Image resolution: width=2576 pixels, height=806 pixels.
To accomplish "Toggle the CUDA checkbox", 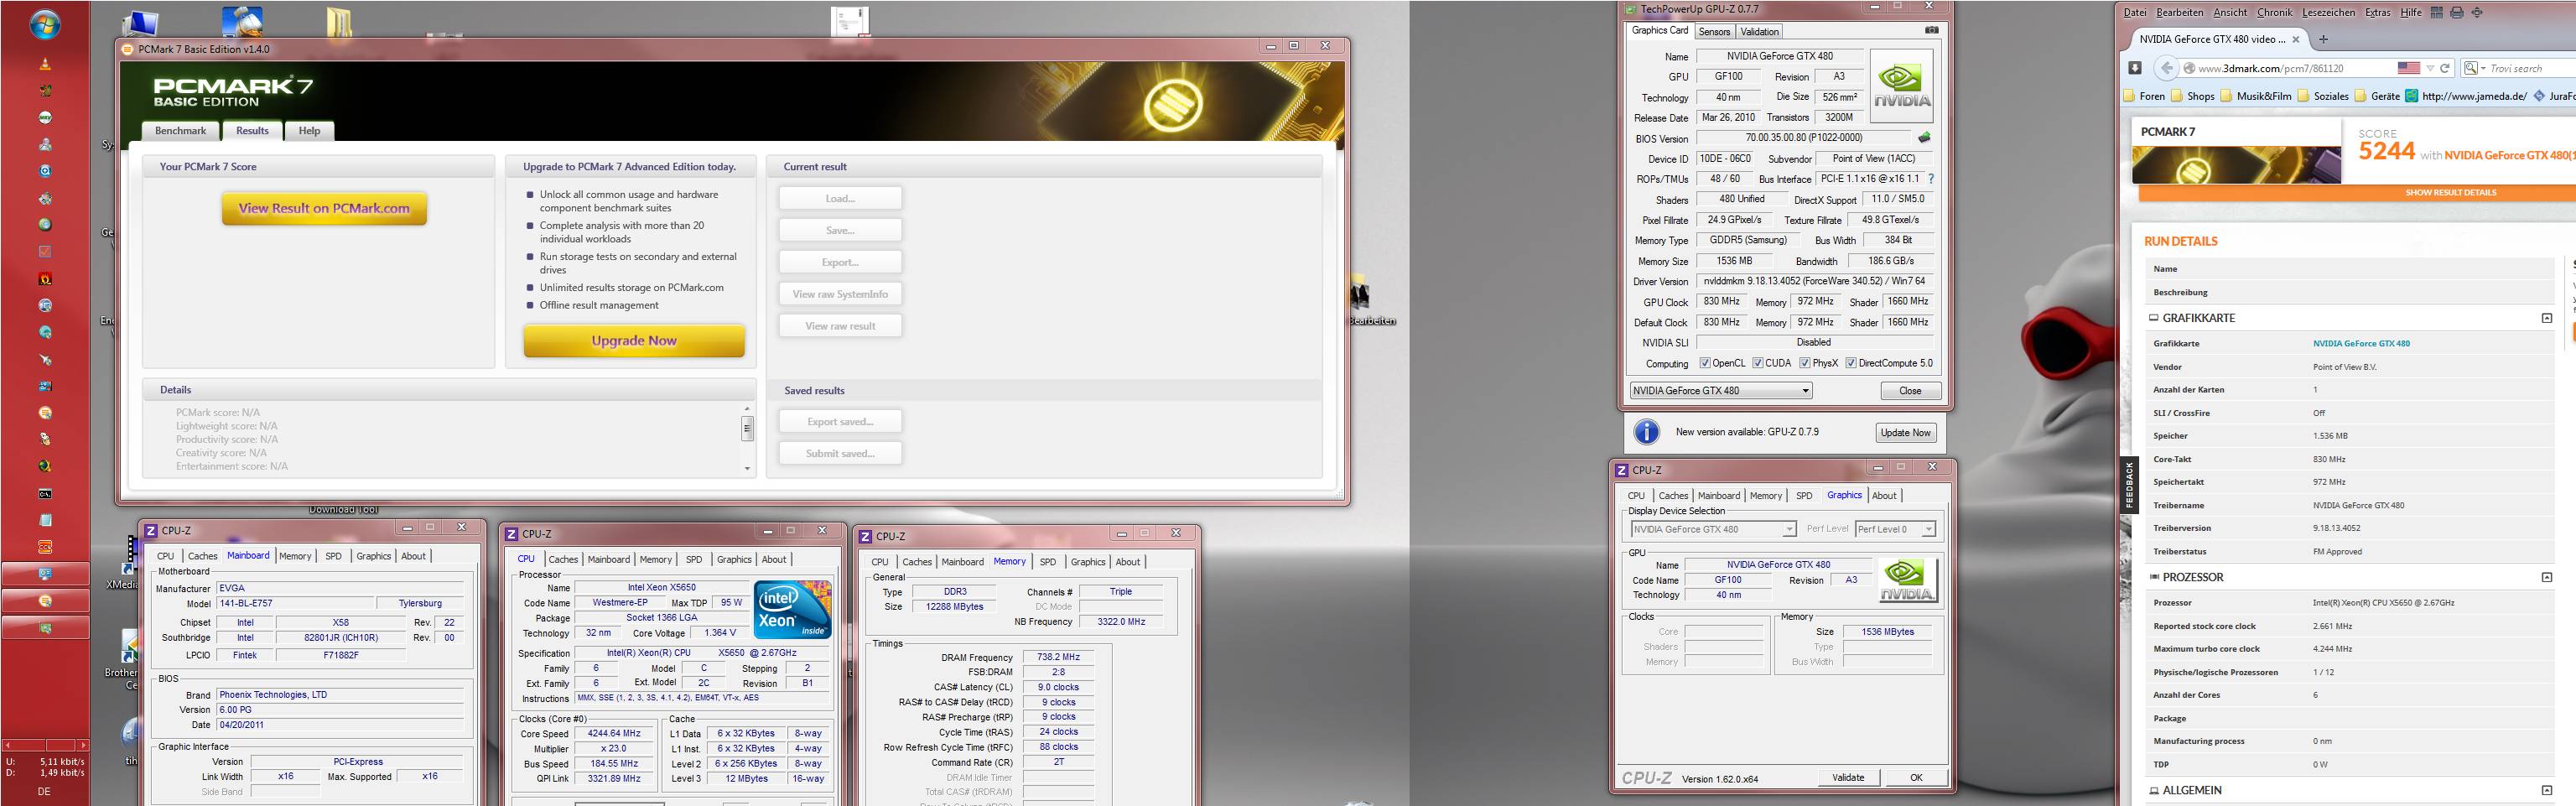I will tap(1757, 363).
